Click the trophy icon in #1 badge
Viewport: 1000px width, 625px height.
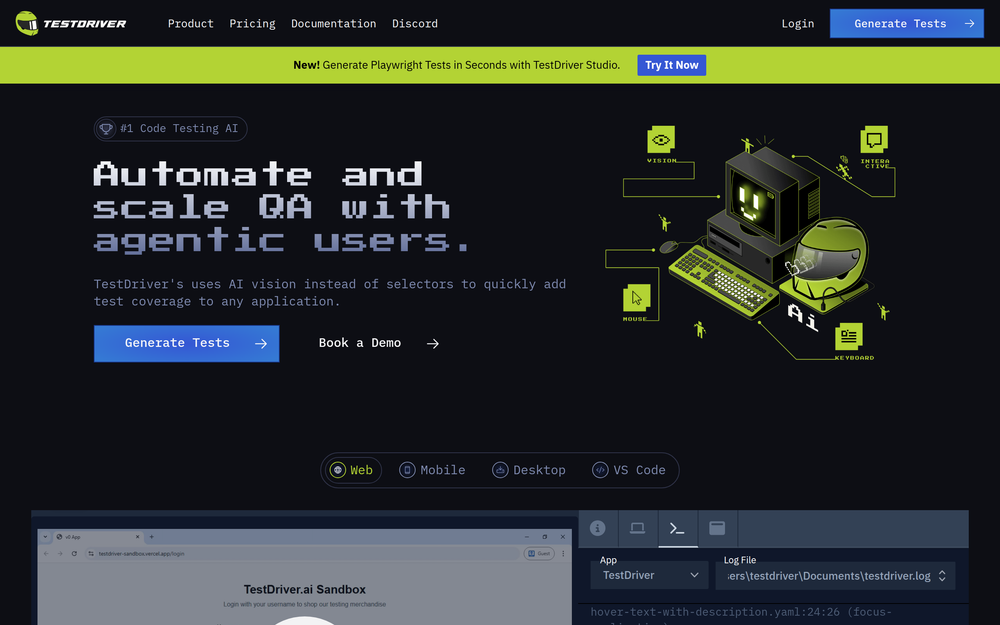pyautogui.click(x=106, y=129)
